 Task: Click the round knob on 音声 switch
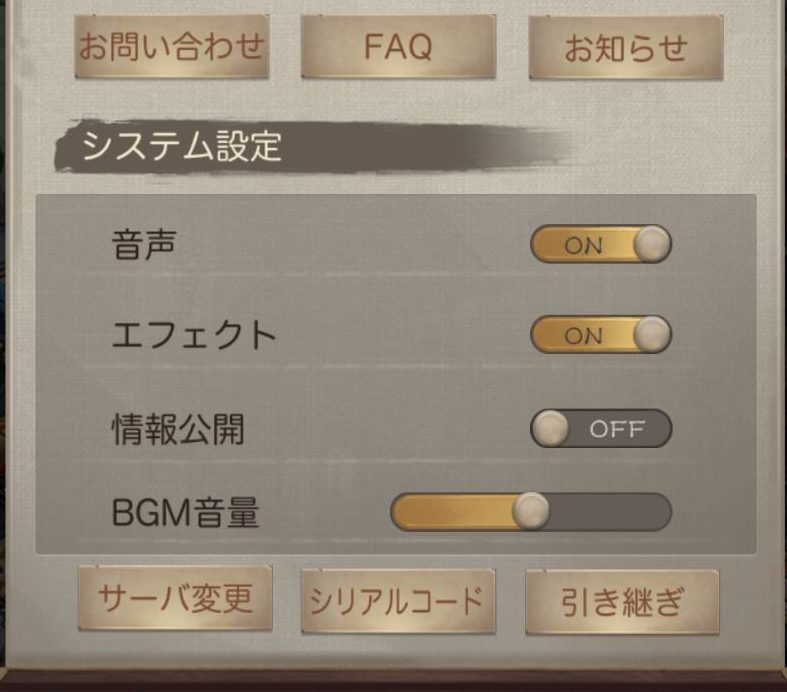pyautogui.click(x=652, y=244)
